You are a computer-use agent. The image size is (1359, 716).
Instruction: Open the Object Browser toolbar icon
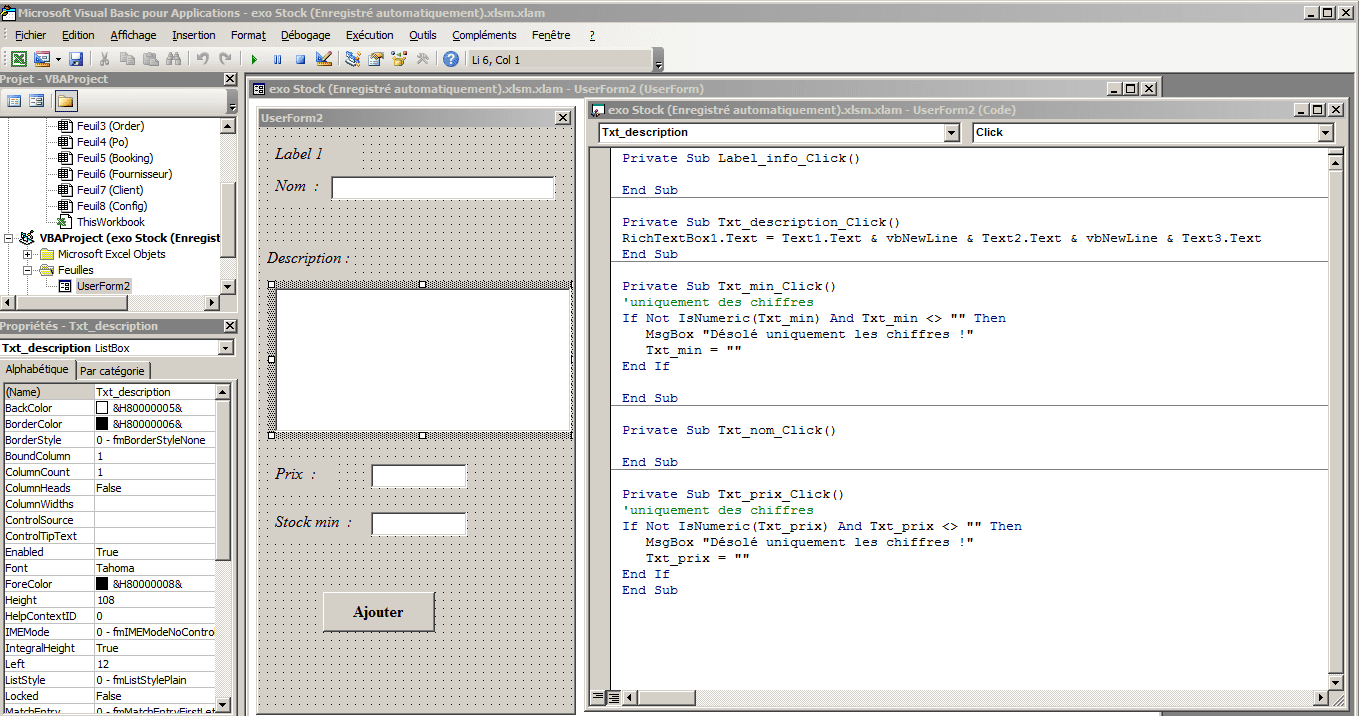(399, 60)
